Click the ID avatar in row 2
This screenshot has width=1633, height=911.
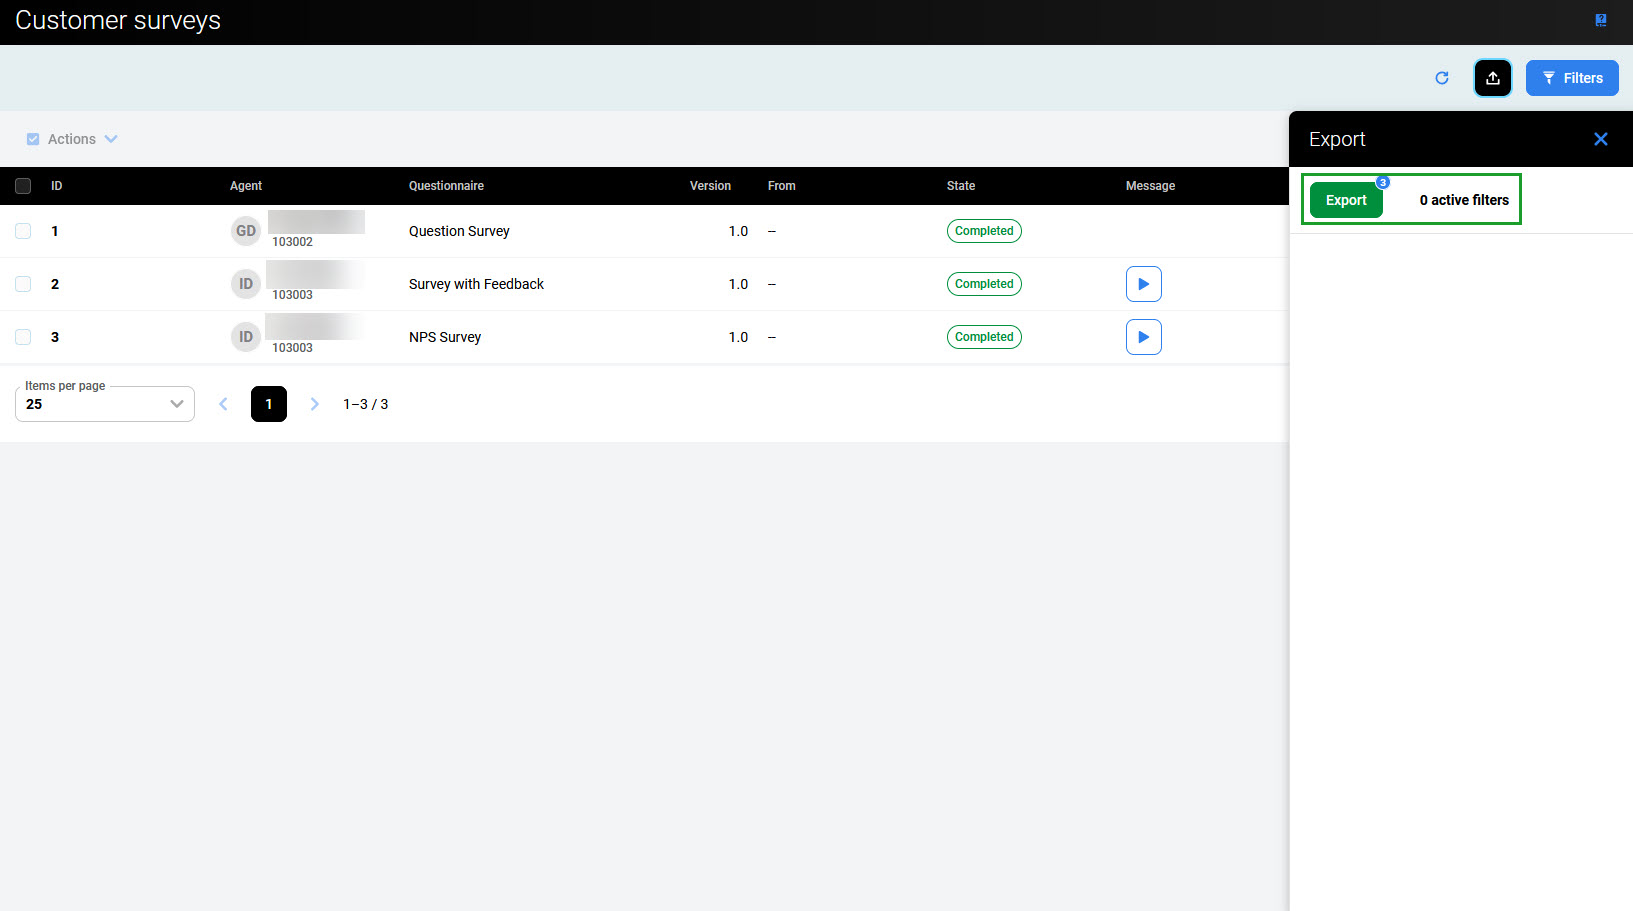pyautogui.click(x=245, y=284)
